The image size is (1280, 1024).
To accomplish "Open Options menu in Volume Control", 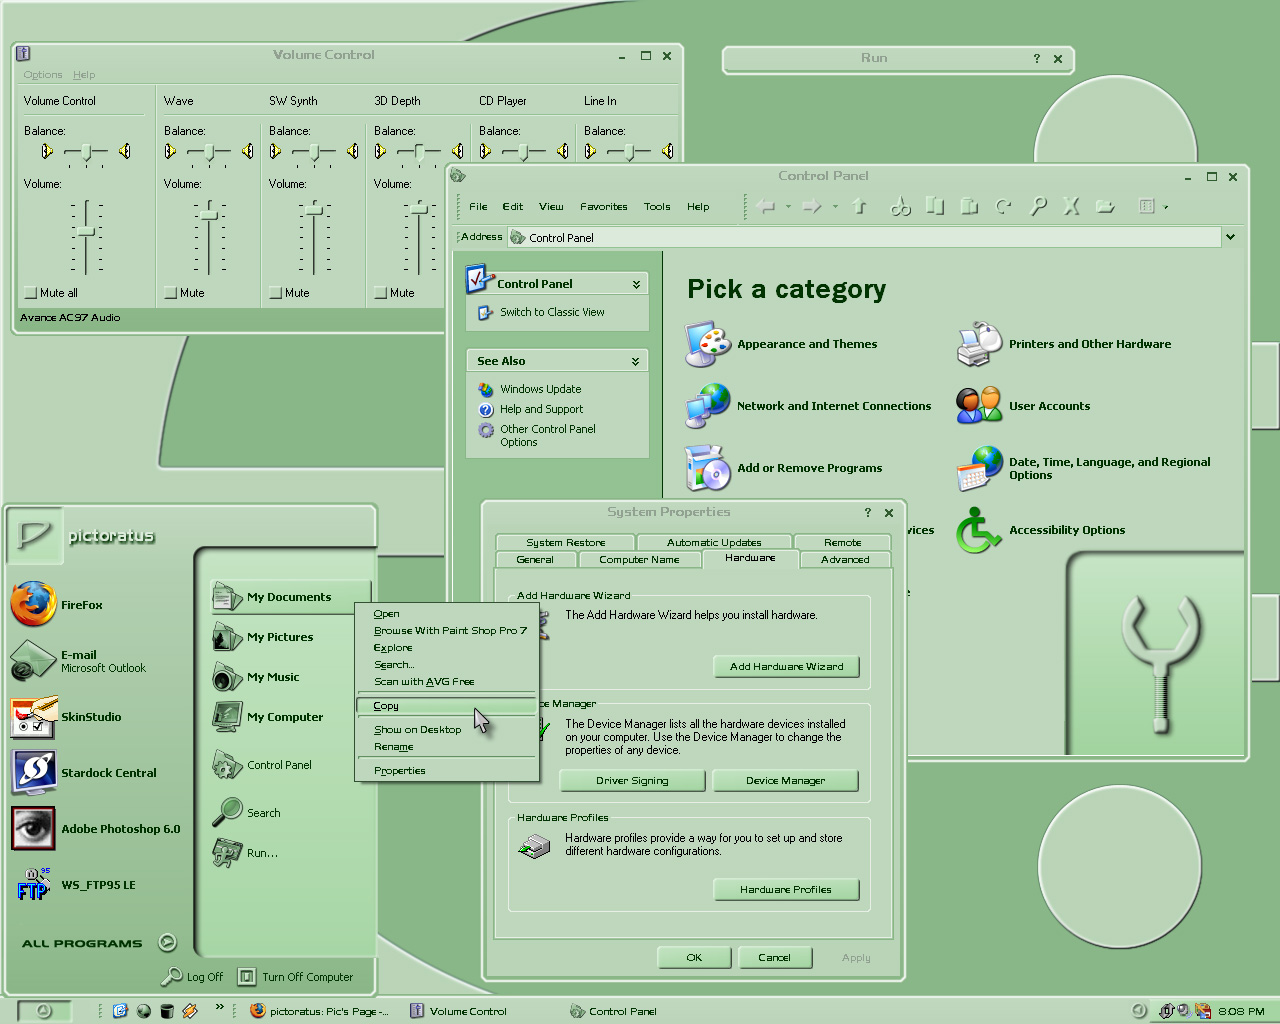I will tap(43, 75).
